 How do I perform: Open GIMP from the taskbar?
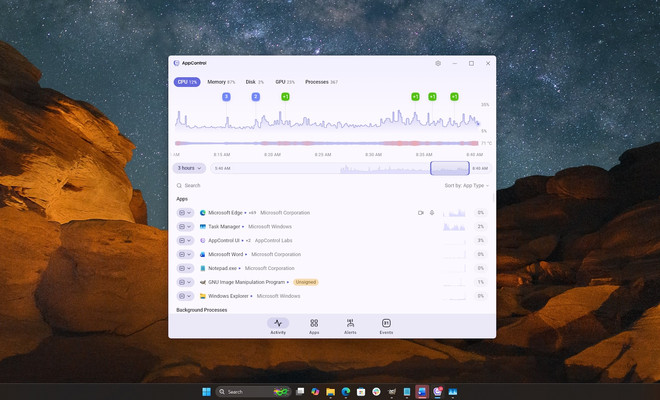click(x=391, y=392)
